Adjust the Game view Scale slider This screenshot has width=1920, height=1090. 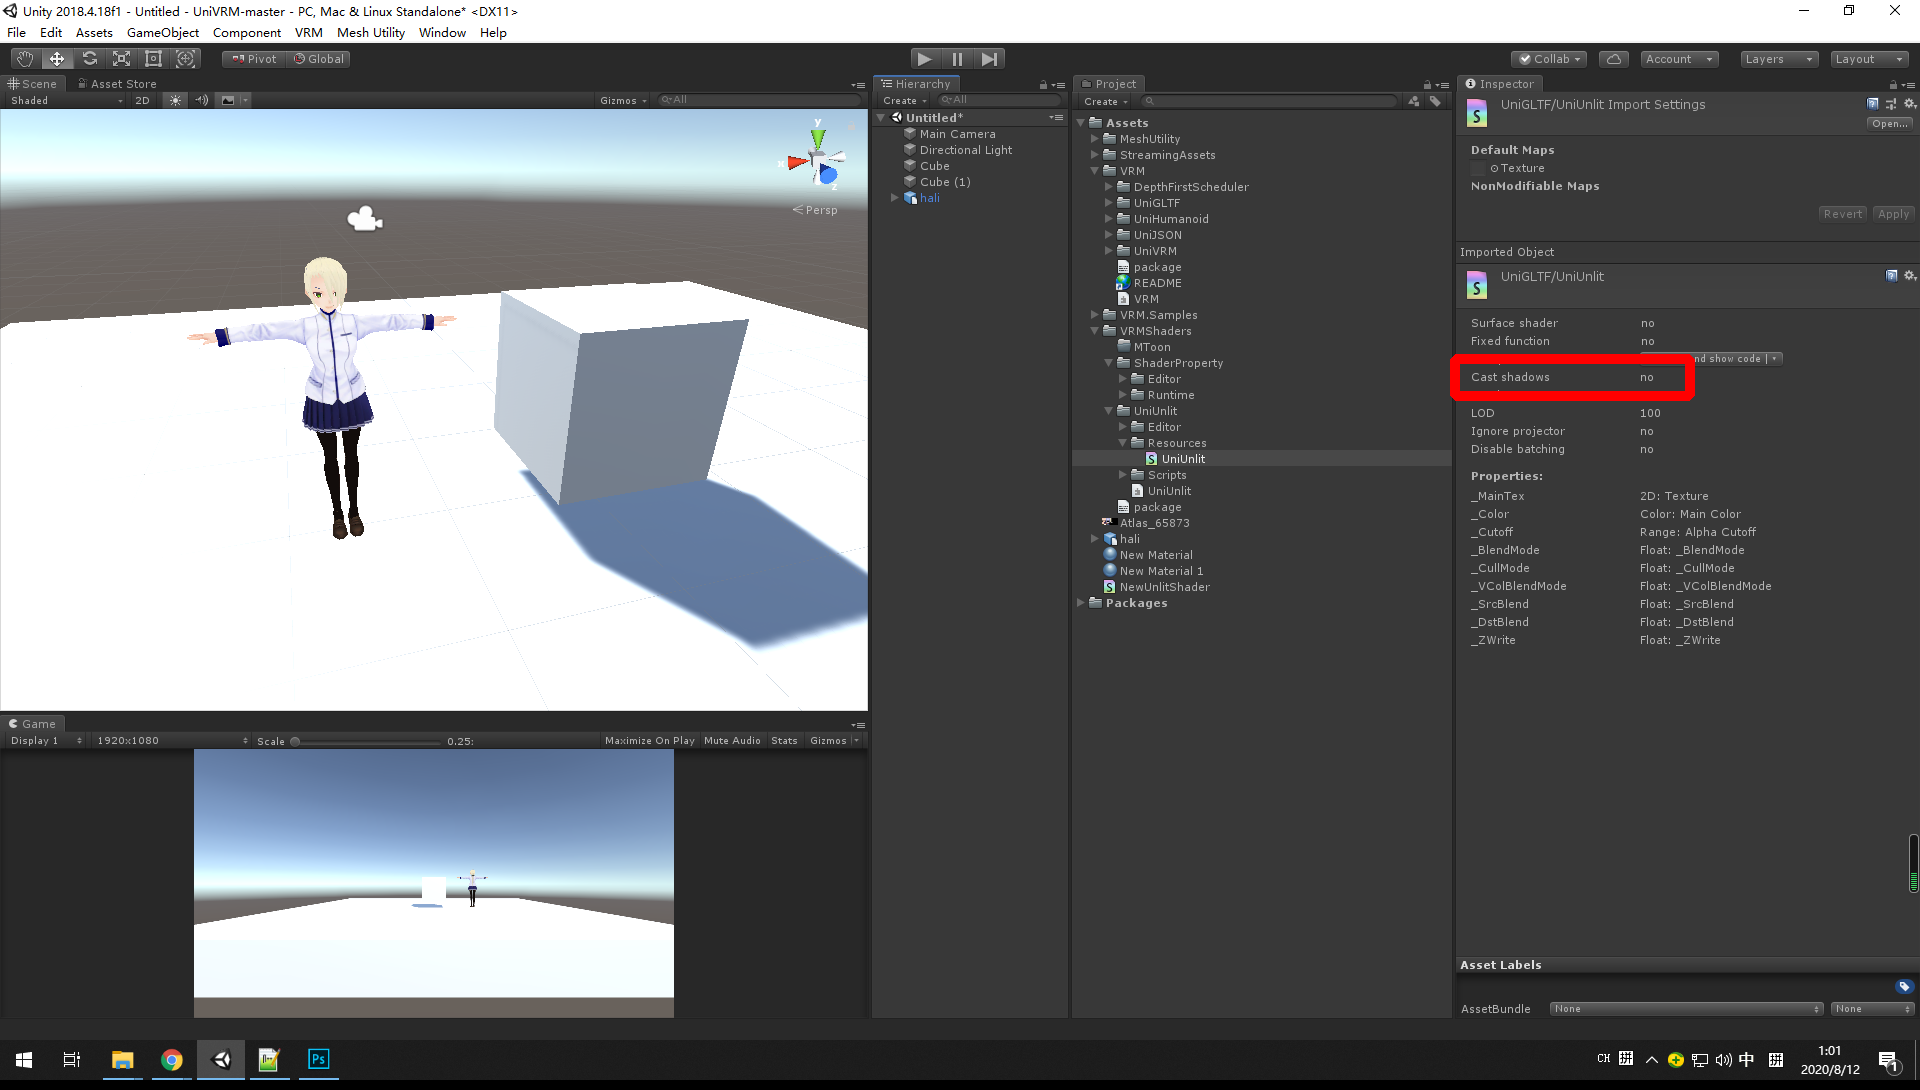point(296,740)
